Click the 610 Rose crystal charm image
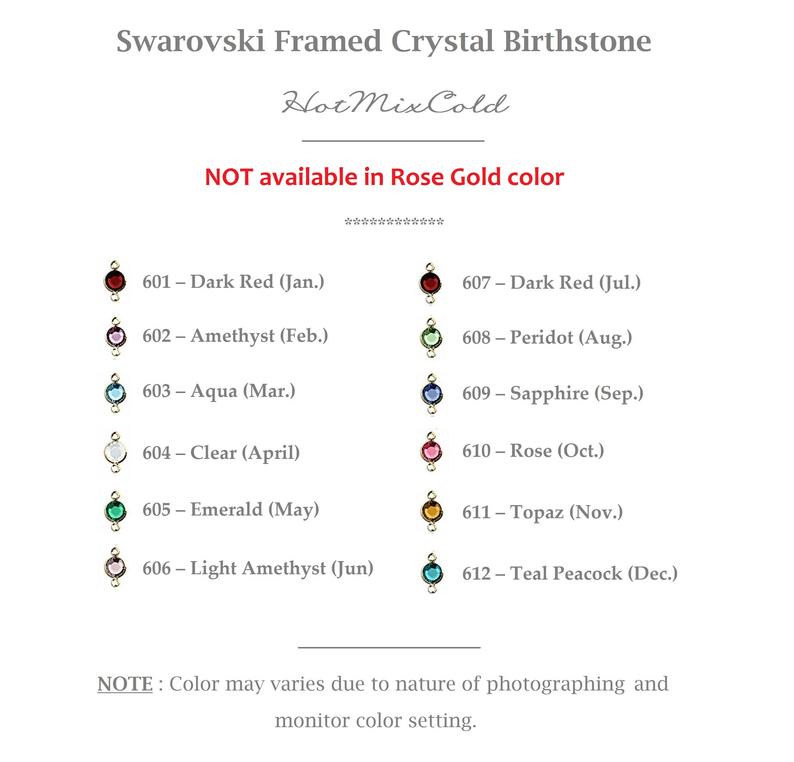This screenshot has height=762, width=794. point(430,452)
